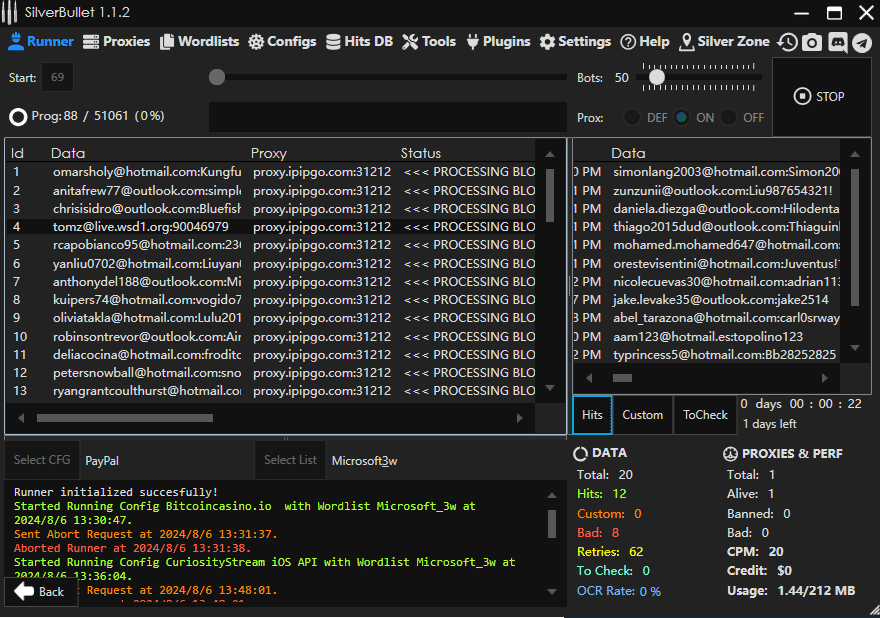Select the OFF proxy mode radio button
Screen dimensions: 880x618
point(729,117)
